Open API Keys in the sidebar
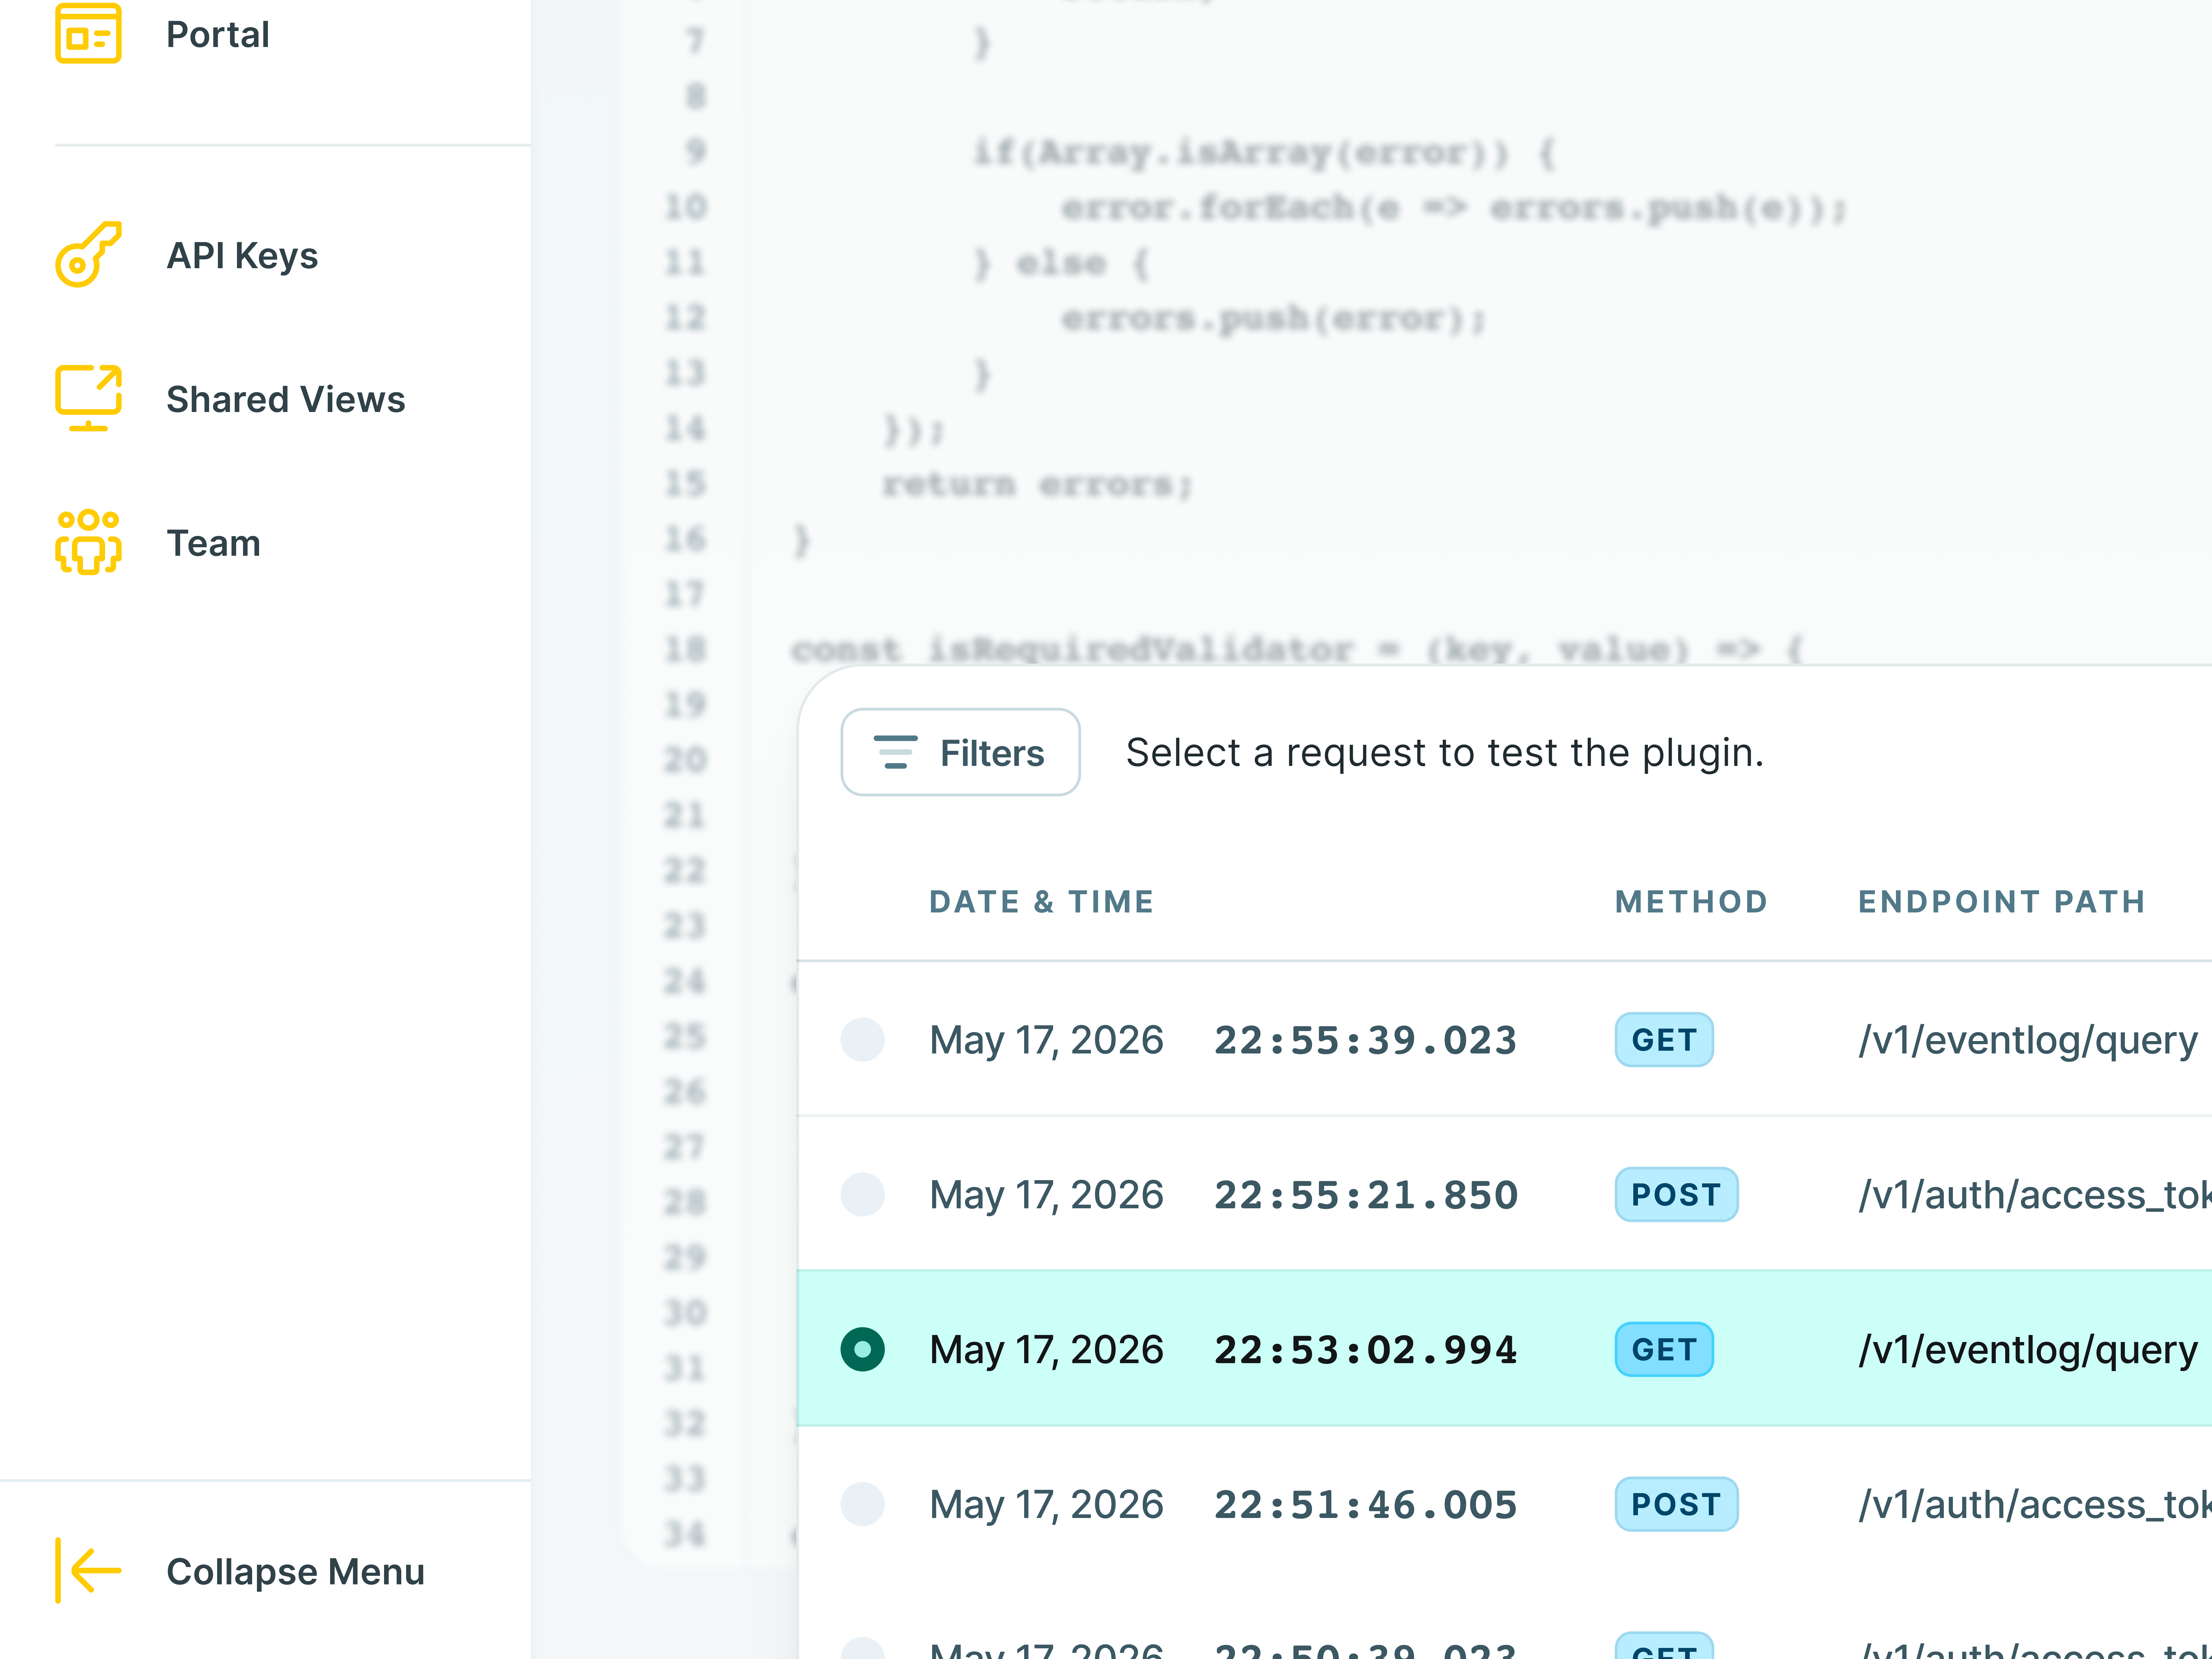Viewport: 2212px width, 1659px height. pos(242,256)
